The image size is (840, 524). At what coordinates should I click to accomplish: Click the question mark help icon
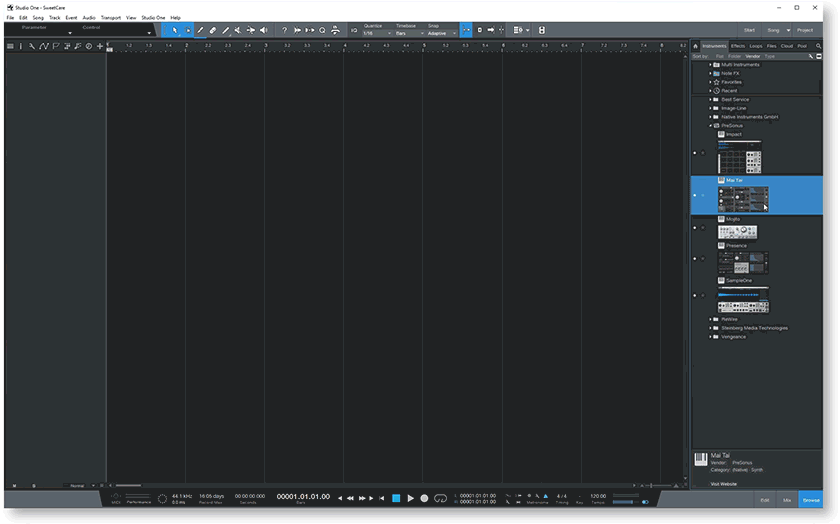(284, 31)
